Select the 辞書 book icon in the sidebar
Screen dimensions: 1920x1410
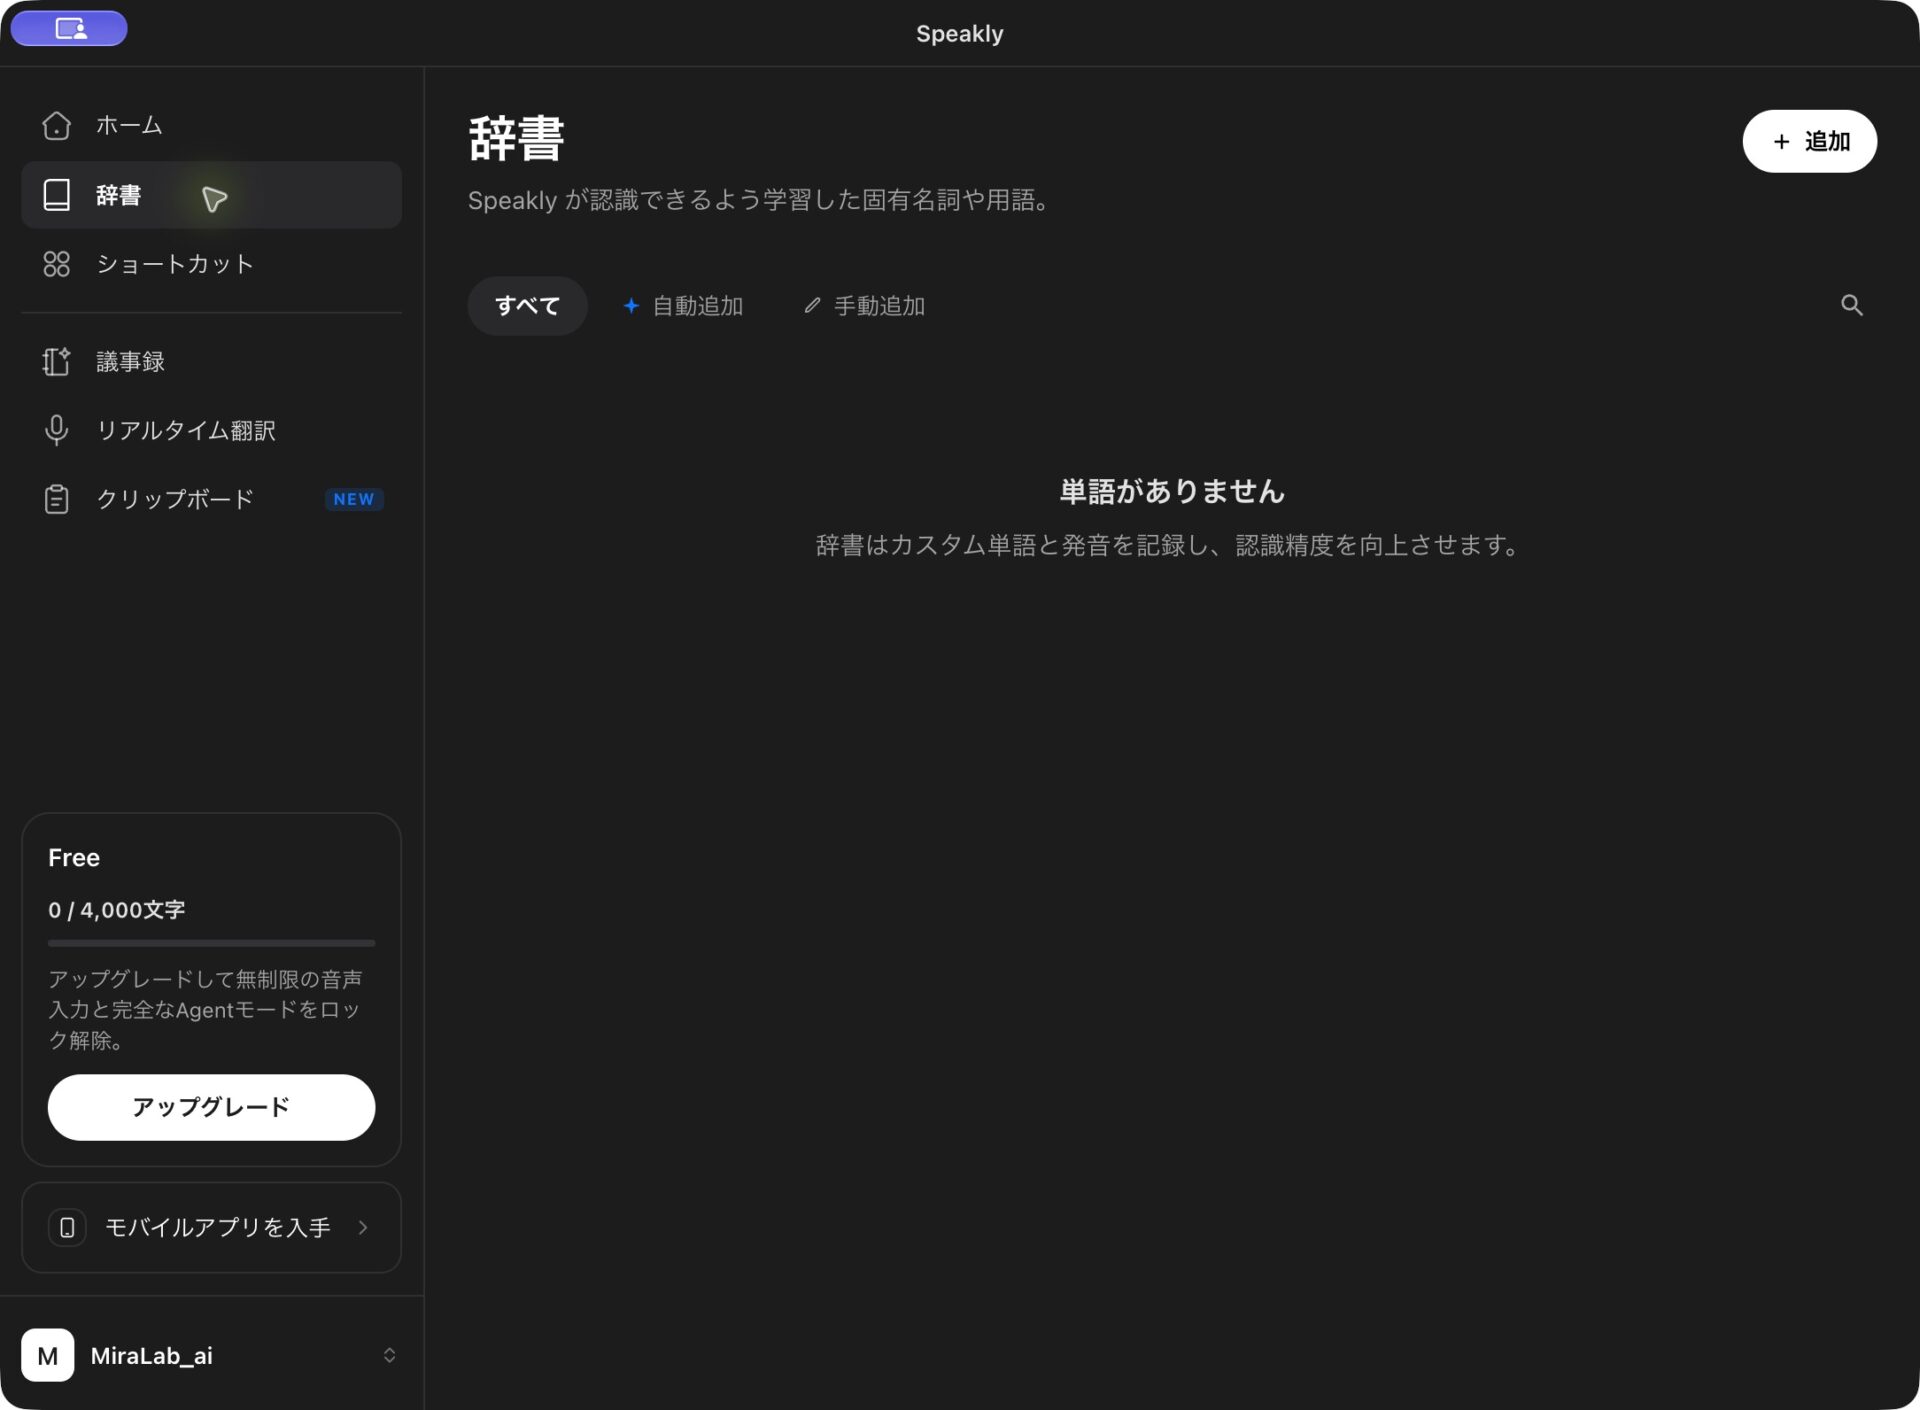point(57,195)
